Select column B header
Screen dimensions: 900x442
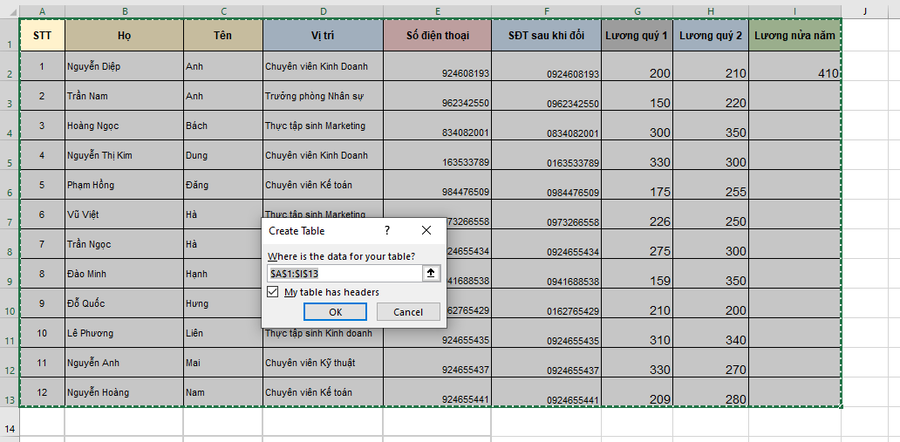pyautogui.click(x=125, y=11)
